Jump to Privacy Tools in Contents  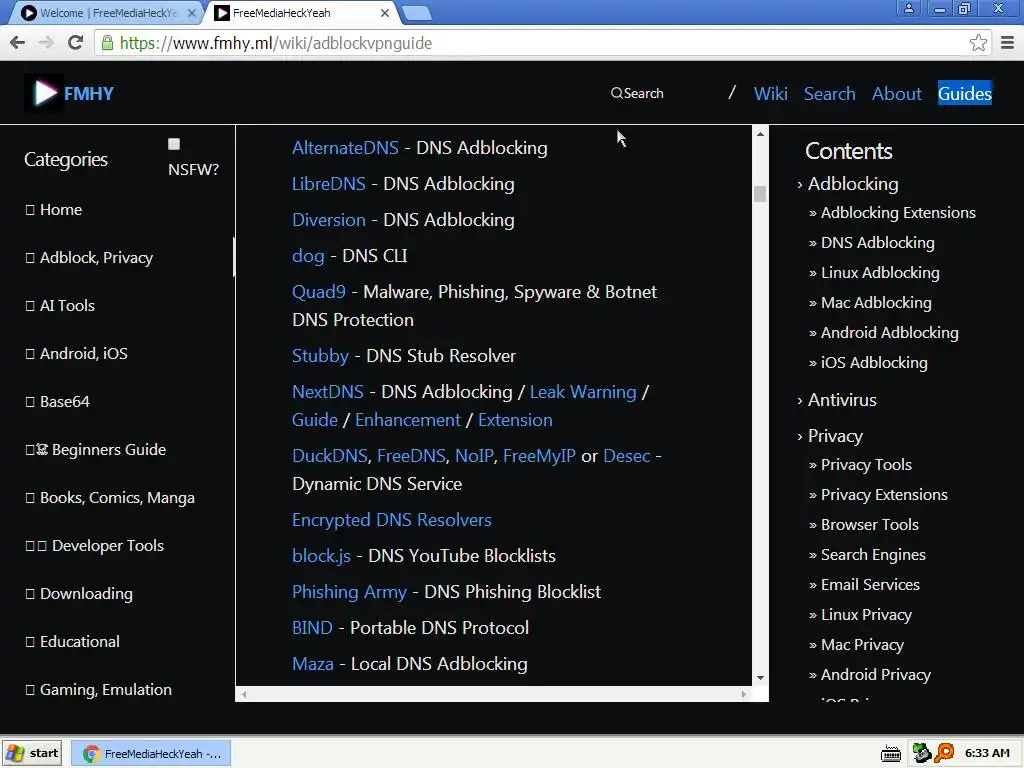click(x=866, y=464)
